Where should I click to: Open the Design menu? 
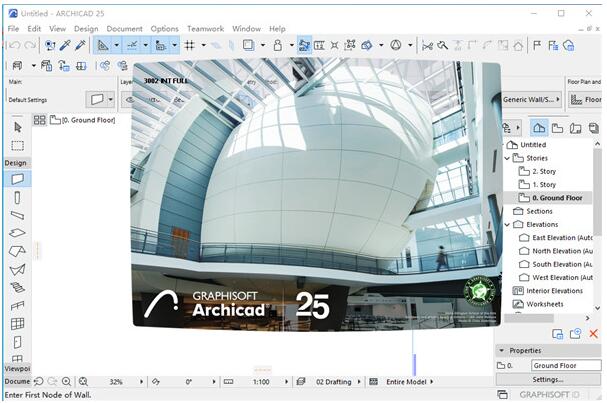[x=86, y=29]
